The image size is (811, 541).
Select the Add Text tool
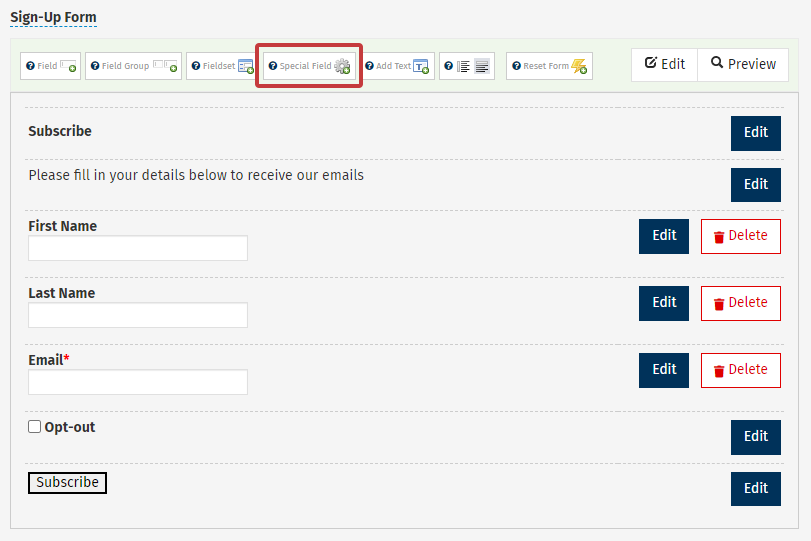tap(397, 66)
